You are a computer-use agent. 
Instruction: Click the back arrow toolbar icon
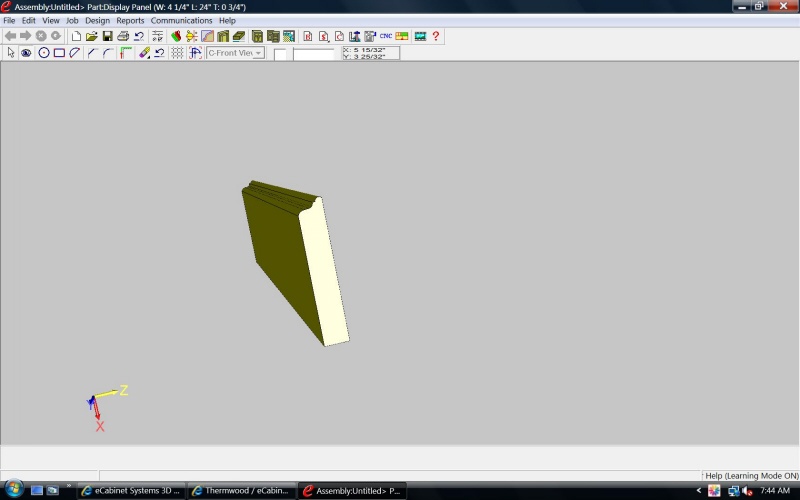10,36
